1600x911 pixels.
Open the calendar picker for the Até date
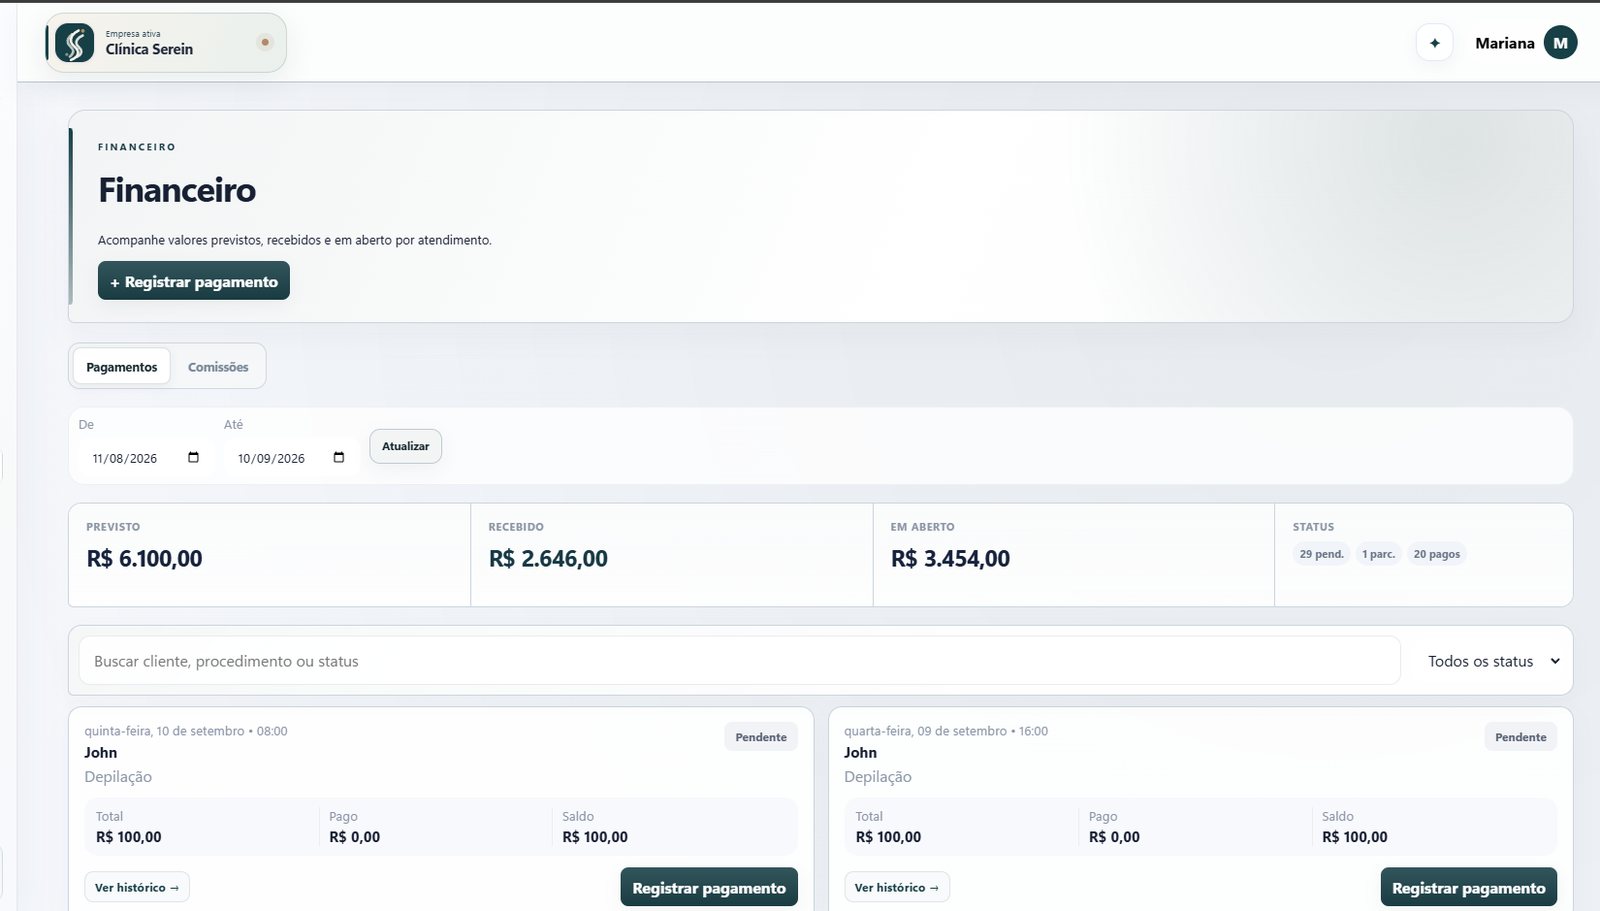[339, 458]
